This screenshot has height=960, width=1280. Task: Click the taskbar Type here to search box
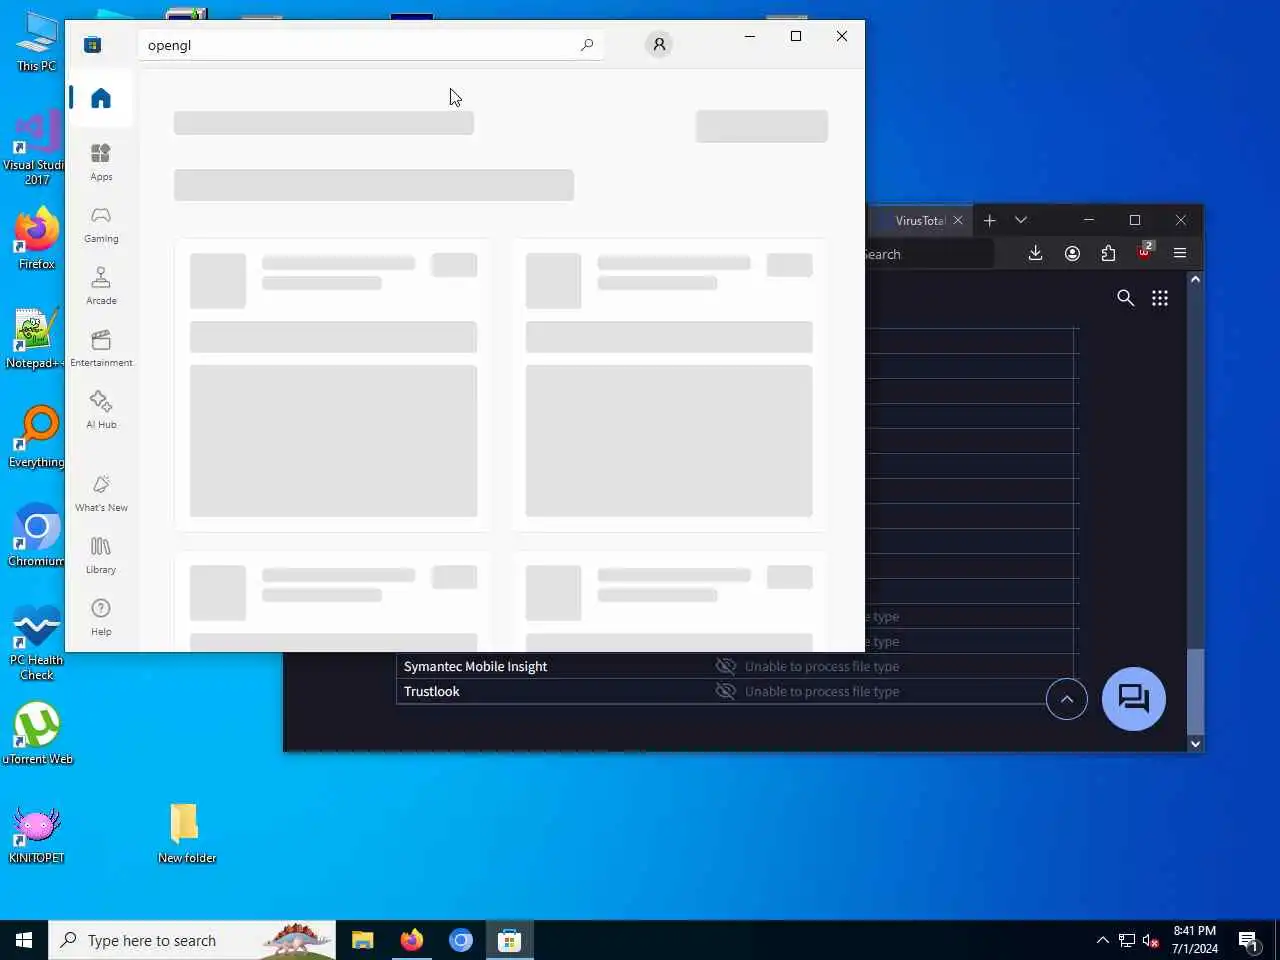point(192,940)
